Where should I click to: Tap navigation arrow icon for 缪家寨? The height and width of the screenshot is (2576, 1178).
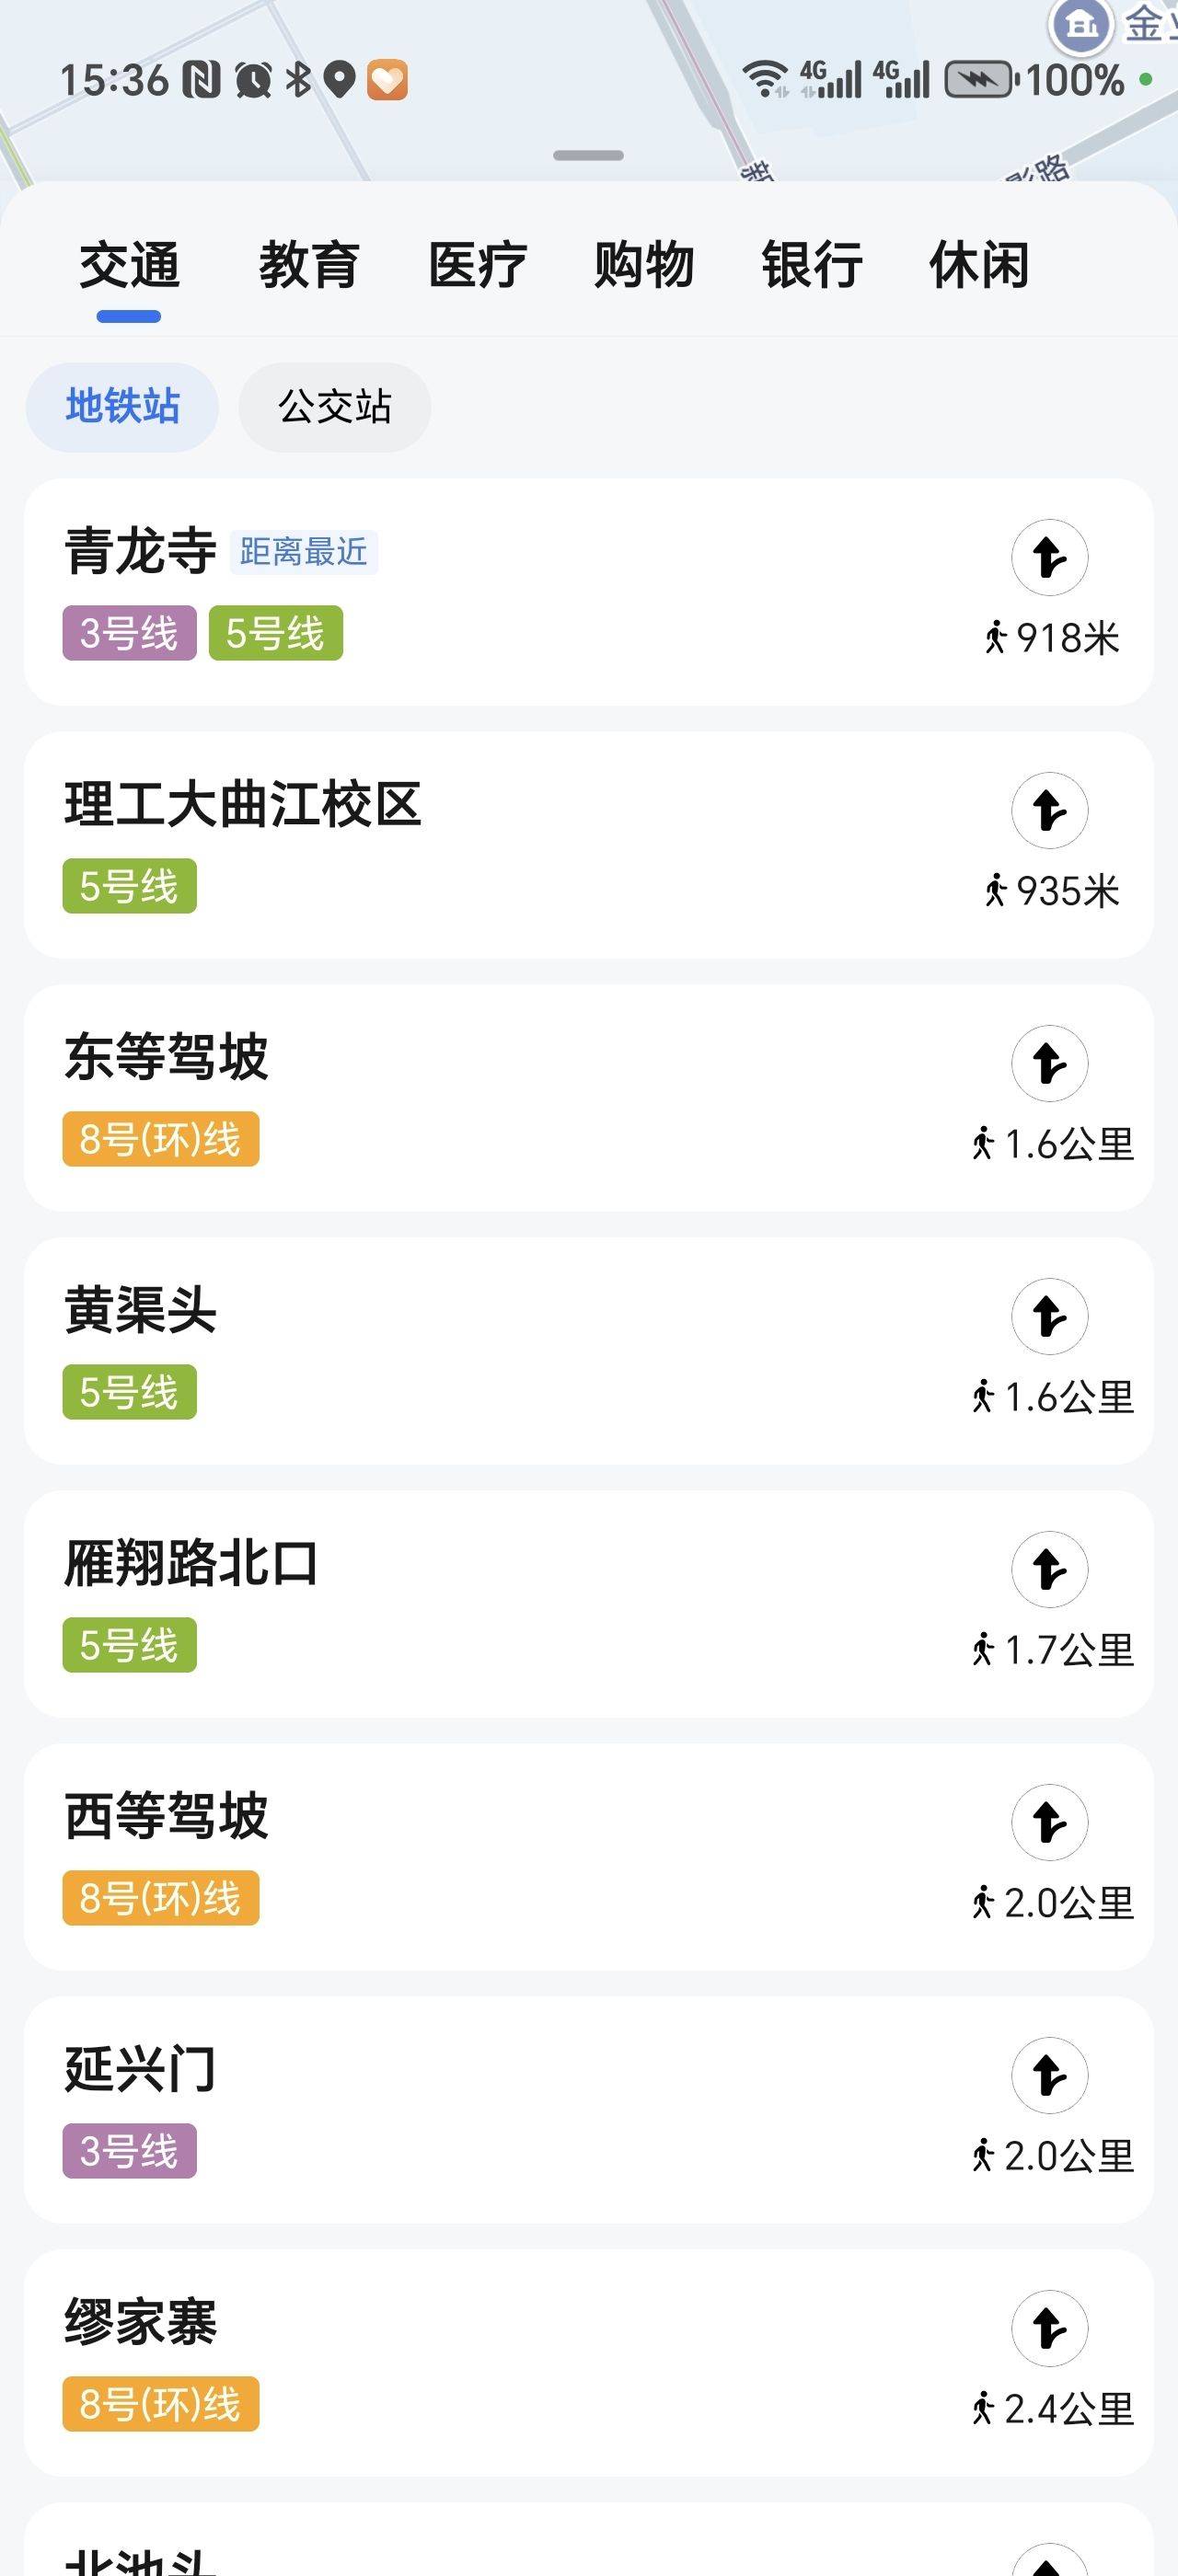click(x=1049, y=2328)
